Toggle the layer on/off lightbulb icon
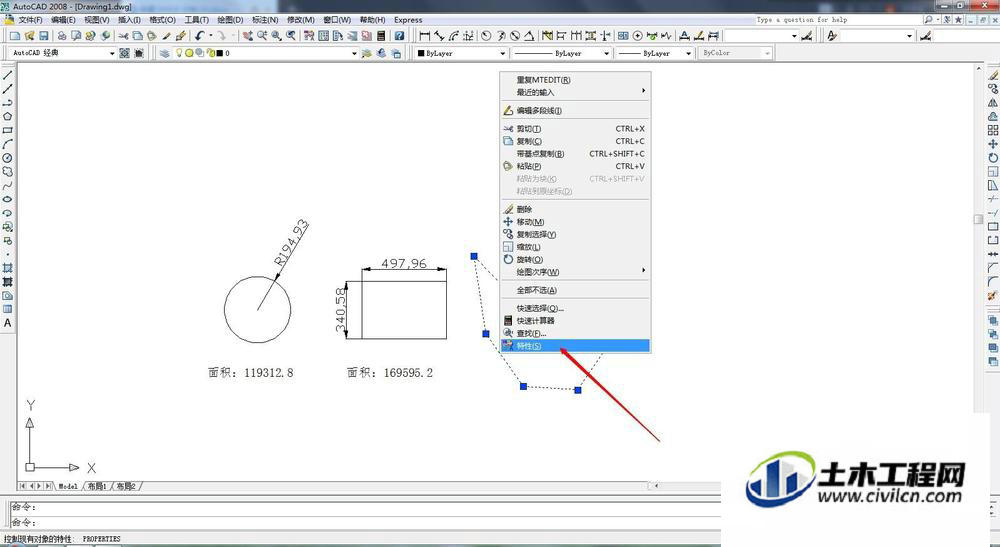This screenshot has width=1000, height=547. pyautogui.click(x=179, y=53)
